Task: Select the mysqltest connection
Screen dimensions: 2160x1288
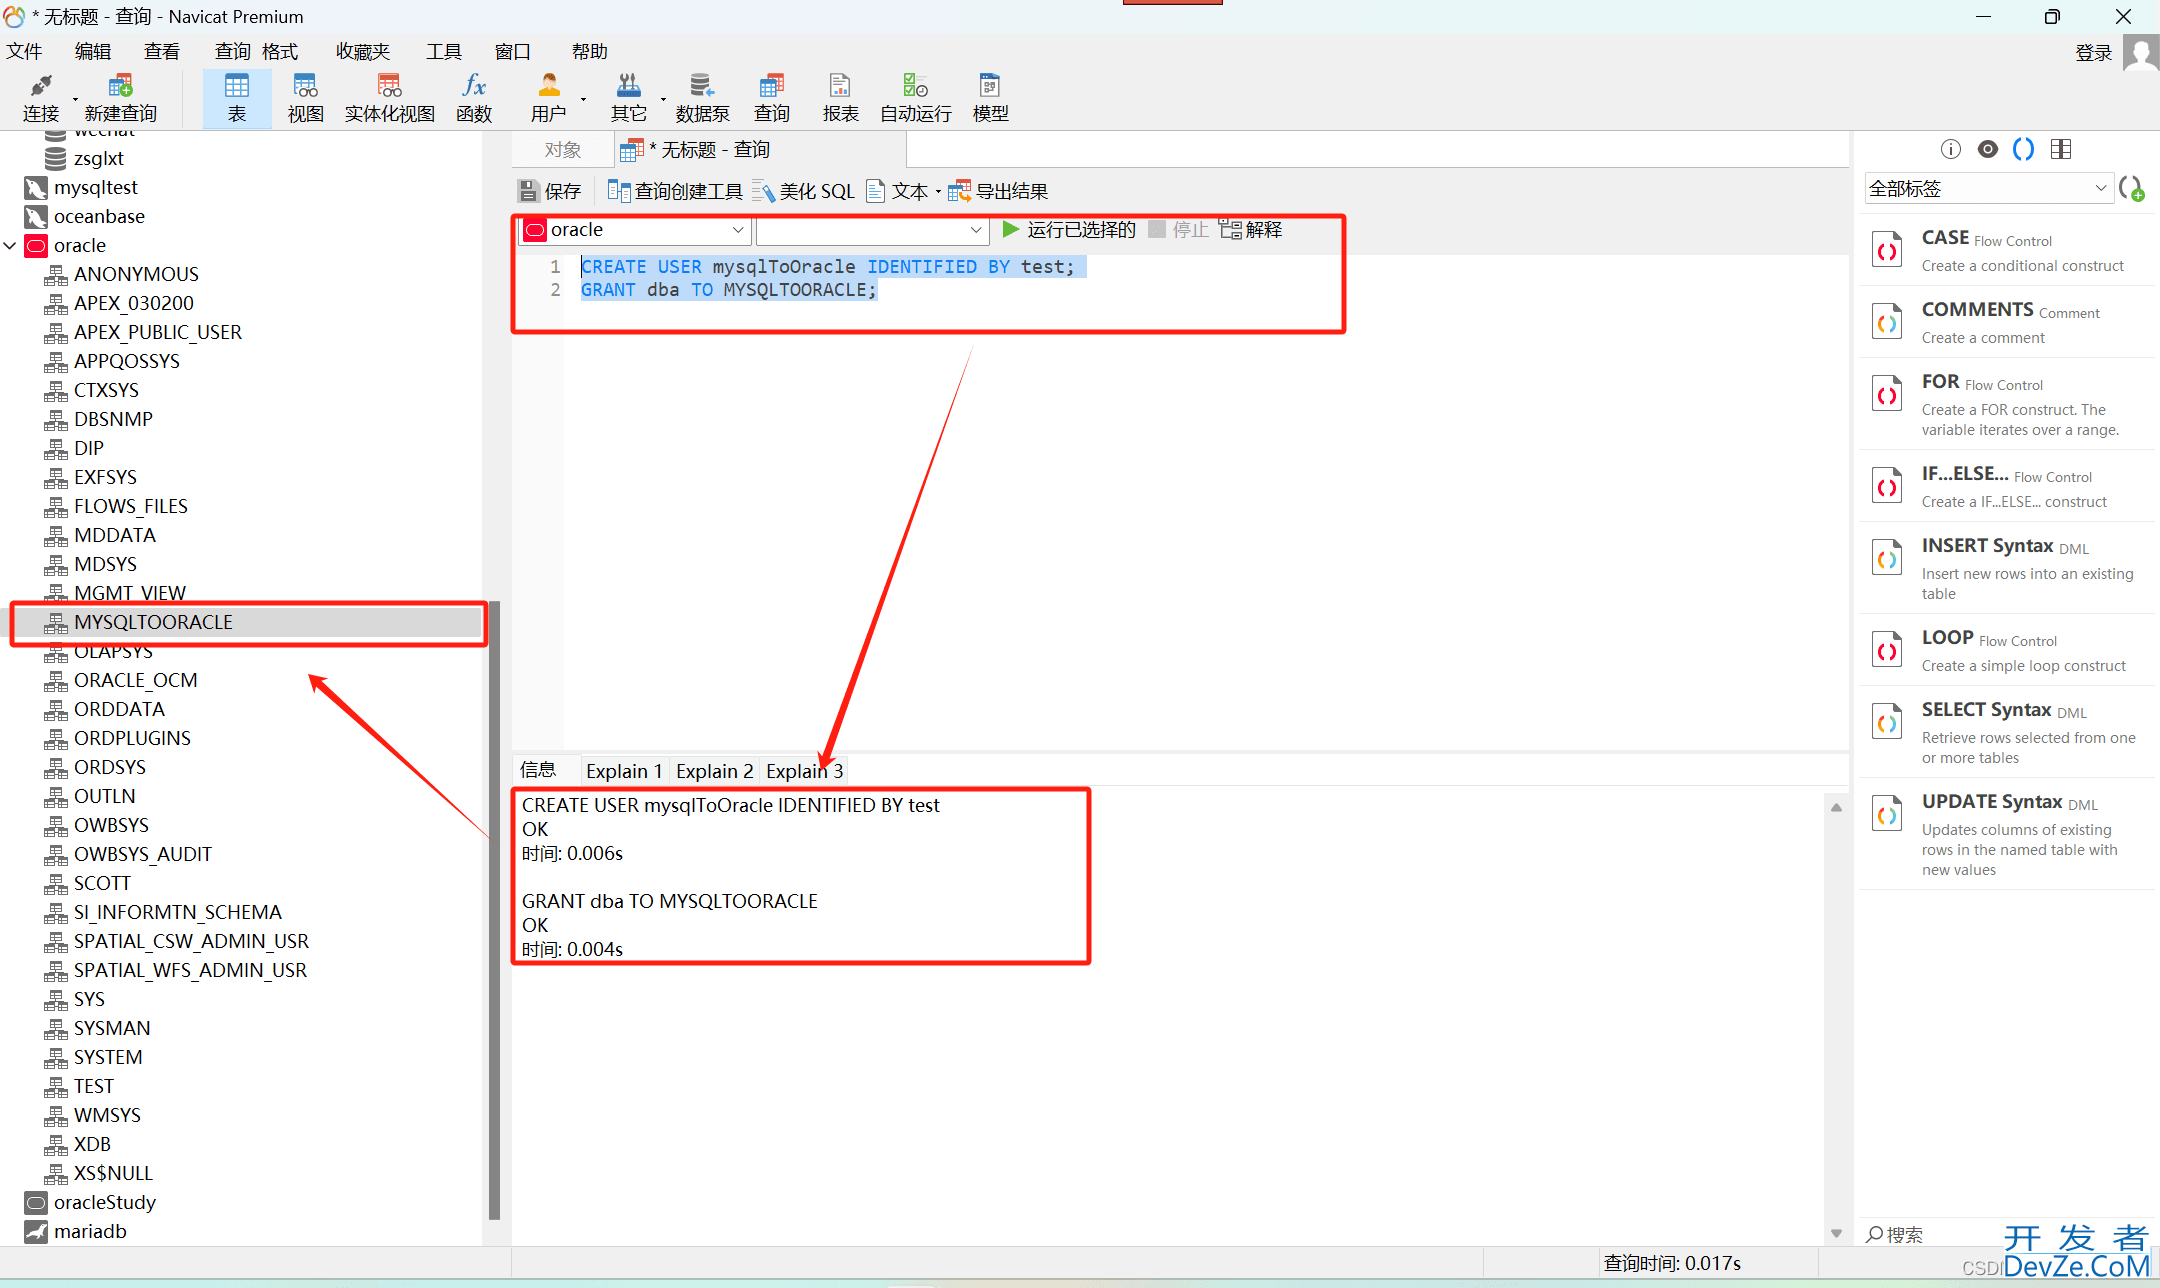Action: point(96,187)
